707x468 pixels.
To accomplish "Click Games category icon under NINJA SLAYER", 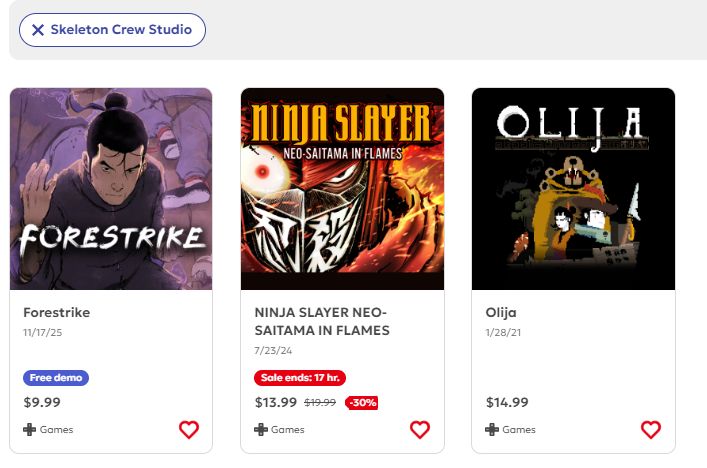I will pos(261,430).
